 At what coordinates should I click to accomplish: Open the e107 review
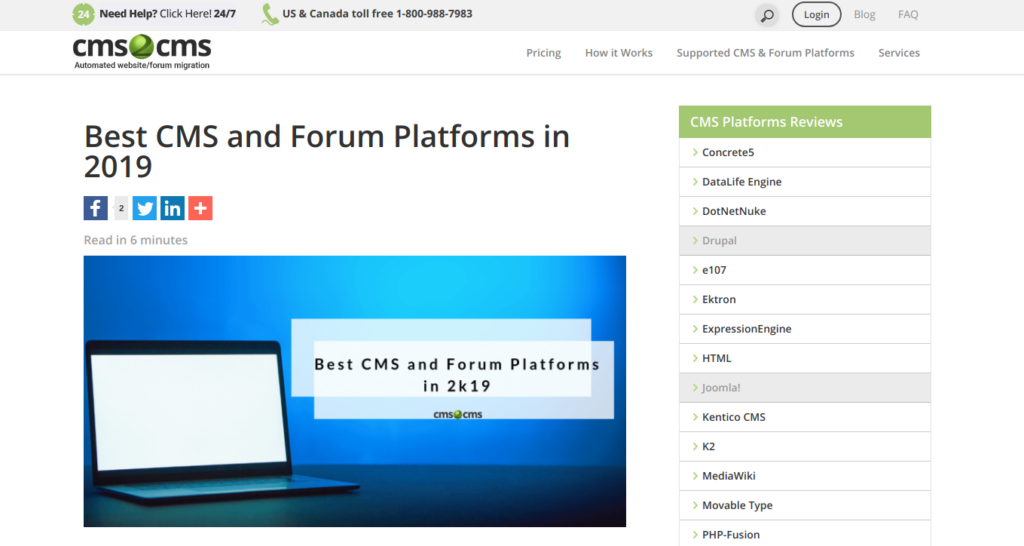805,270
